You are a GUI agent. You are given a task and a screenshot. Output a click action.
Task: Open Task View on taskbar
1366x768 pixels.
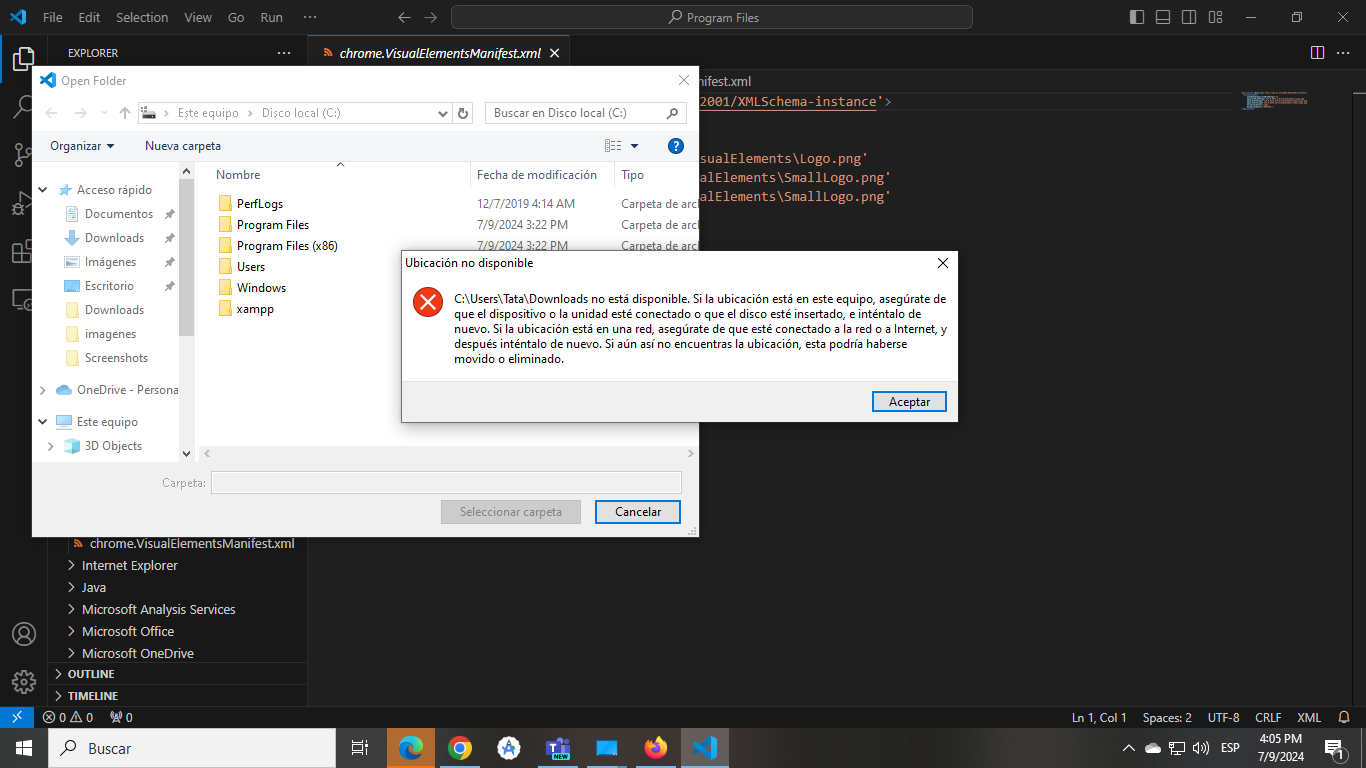click(x=360, y=748)
